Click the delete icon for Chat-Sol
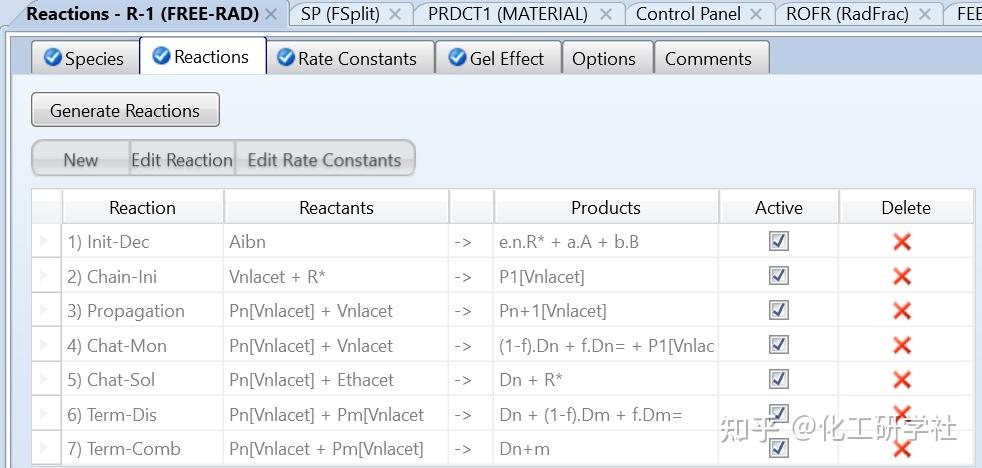This screenshot has width=982, height=468. pos(902,380)
